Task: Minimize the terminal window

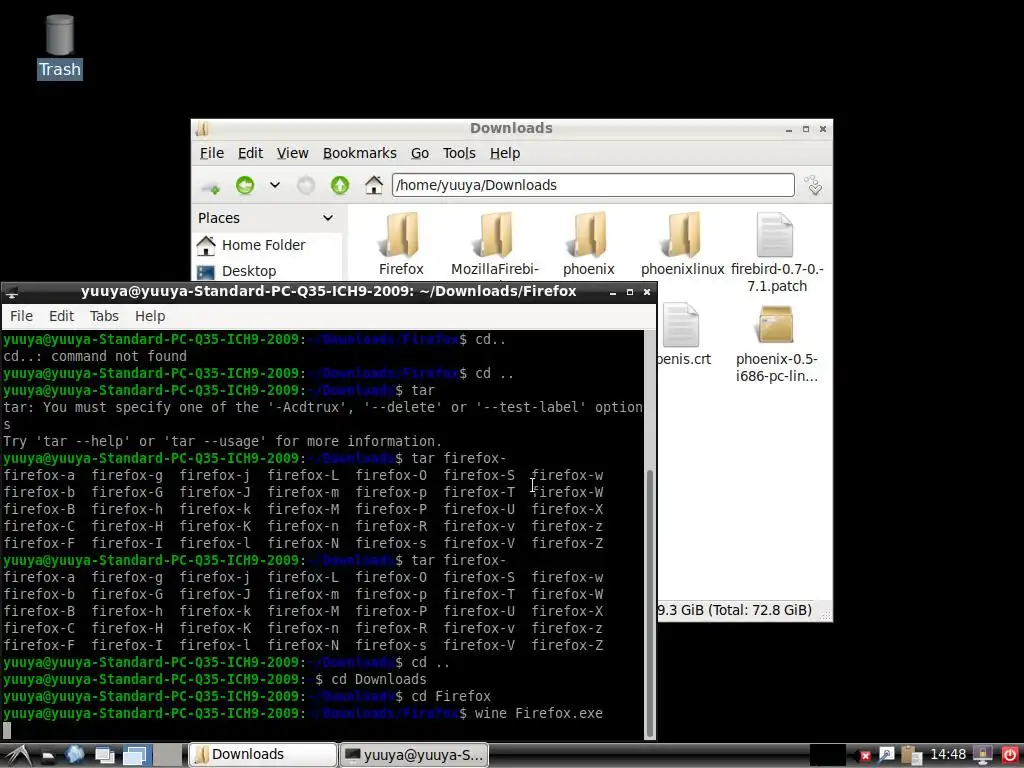Action: pos(613,292)
